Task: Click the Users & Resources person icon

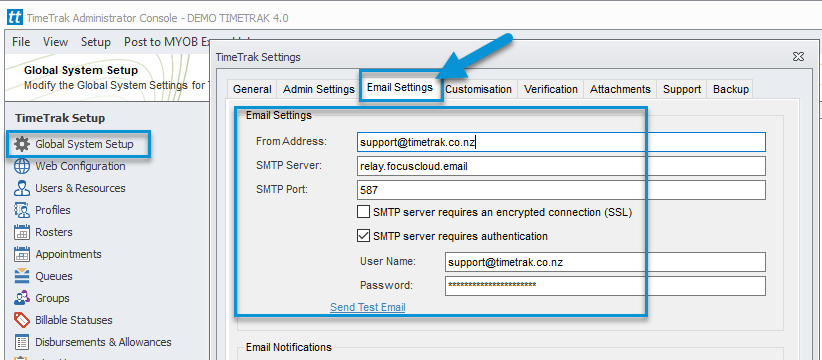Action: (21, 188)
